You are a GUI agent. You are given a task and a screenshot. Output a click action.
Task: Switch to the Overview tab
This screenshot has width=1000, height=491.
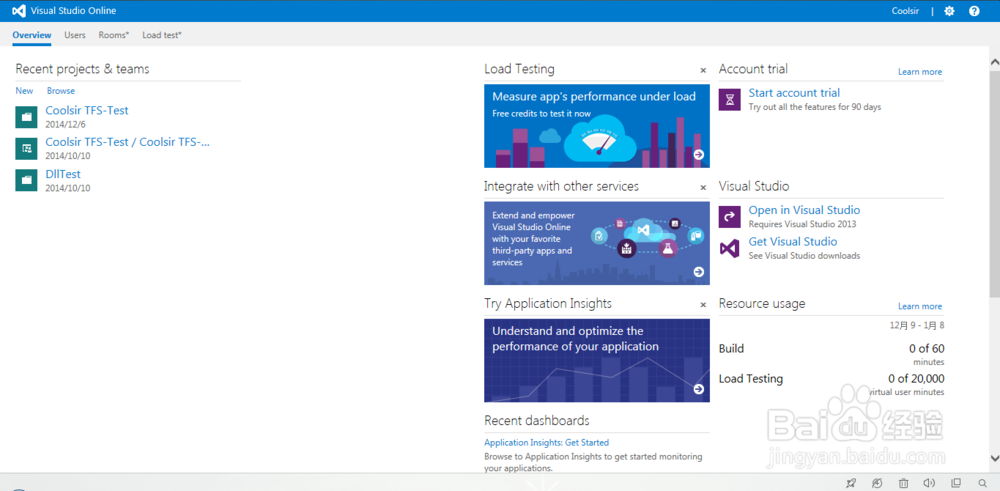(x=32, y=35)
